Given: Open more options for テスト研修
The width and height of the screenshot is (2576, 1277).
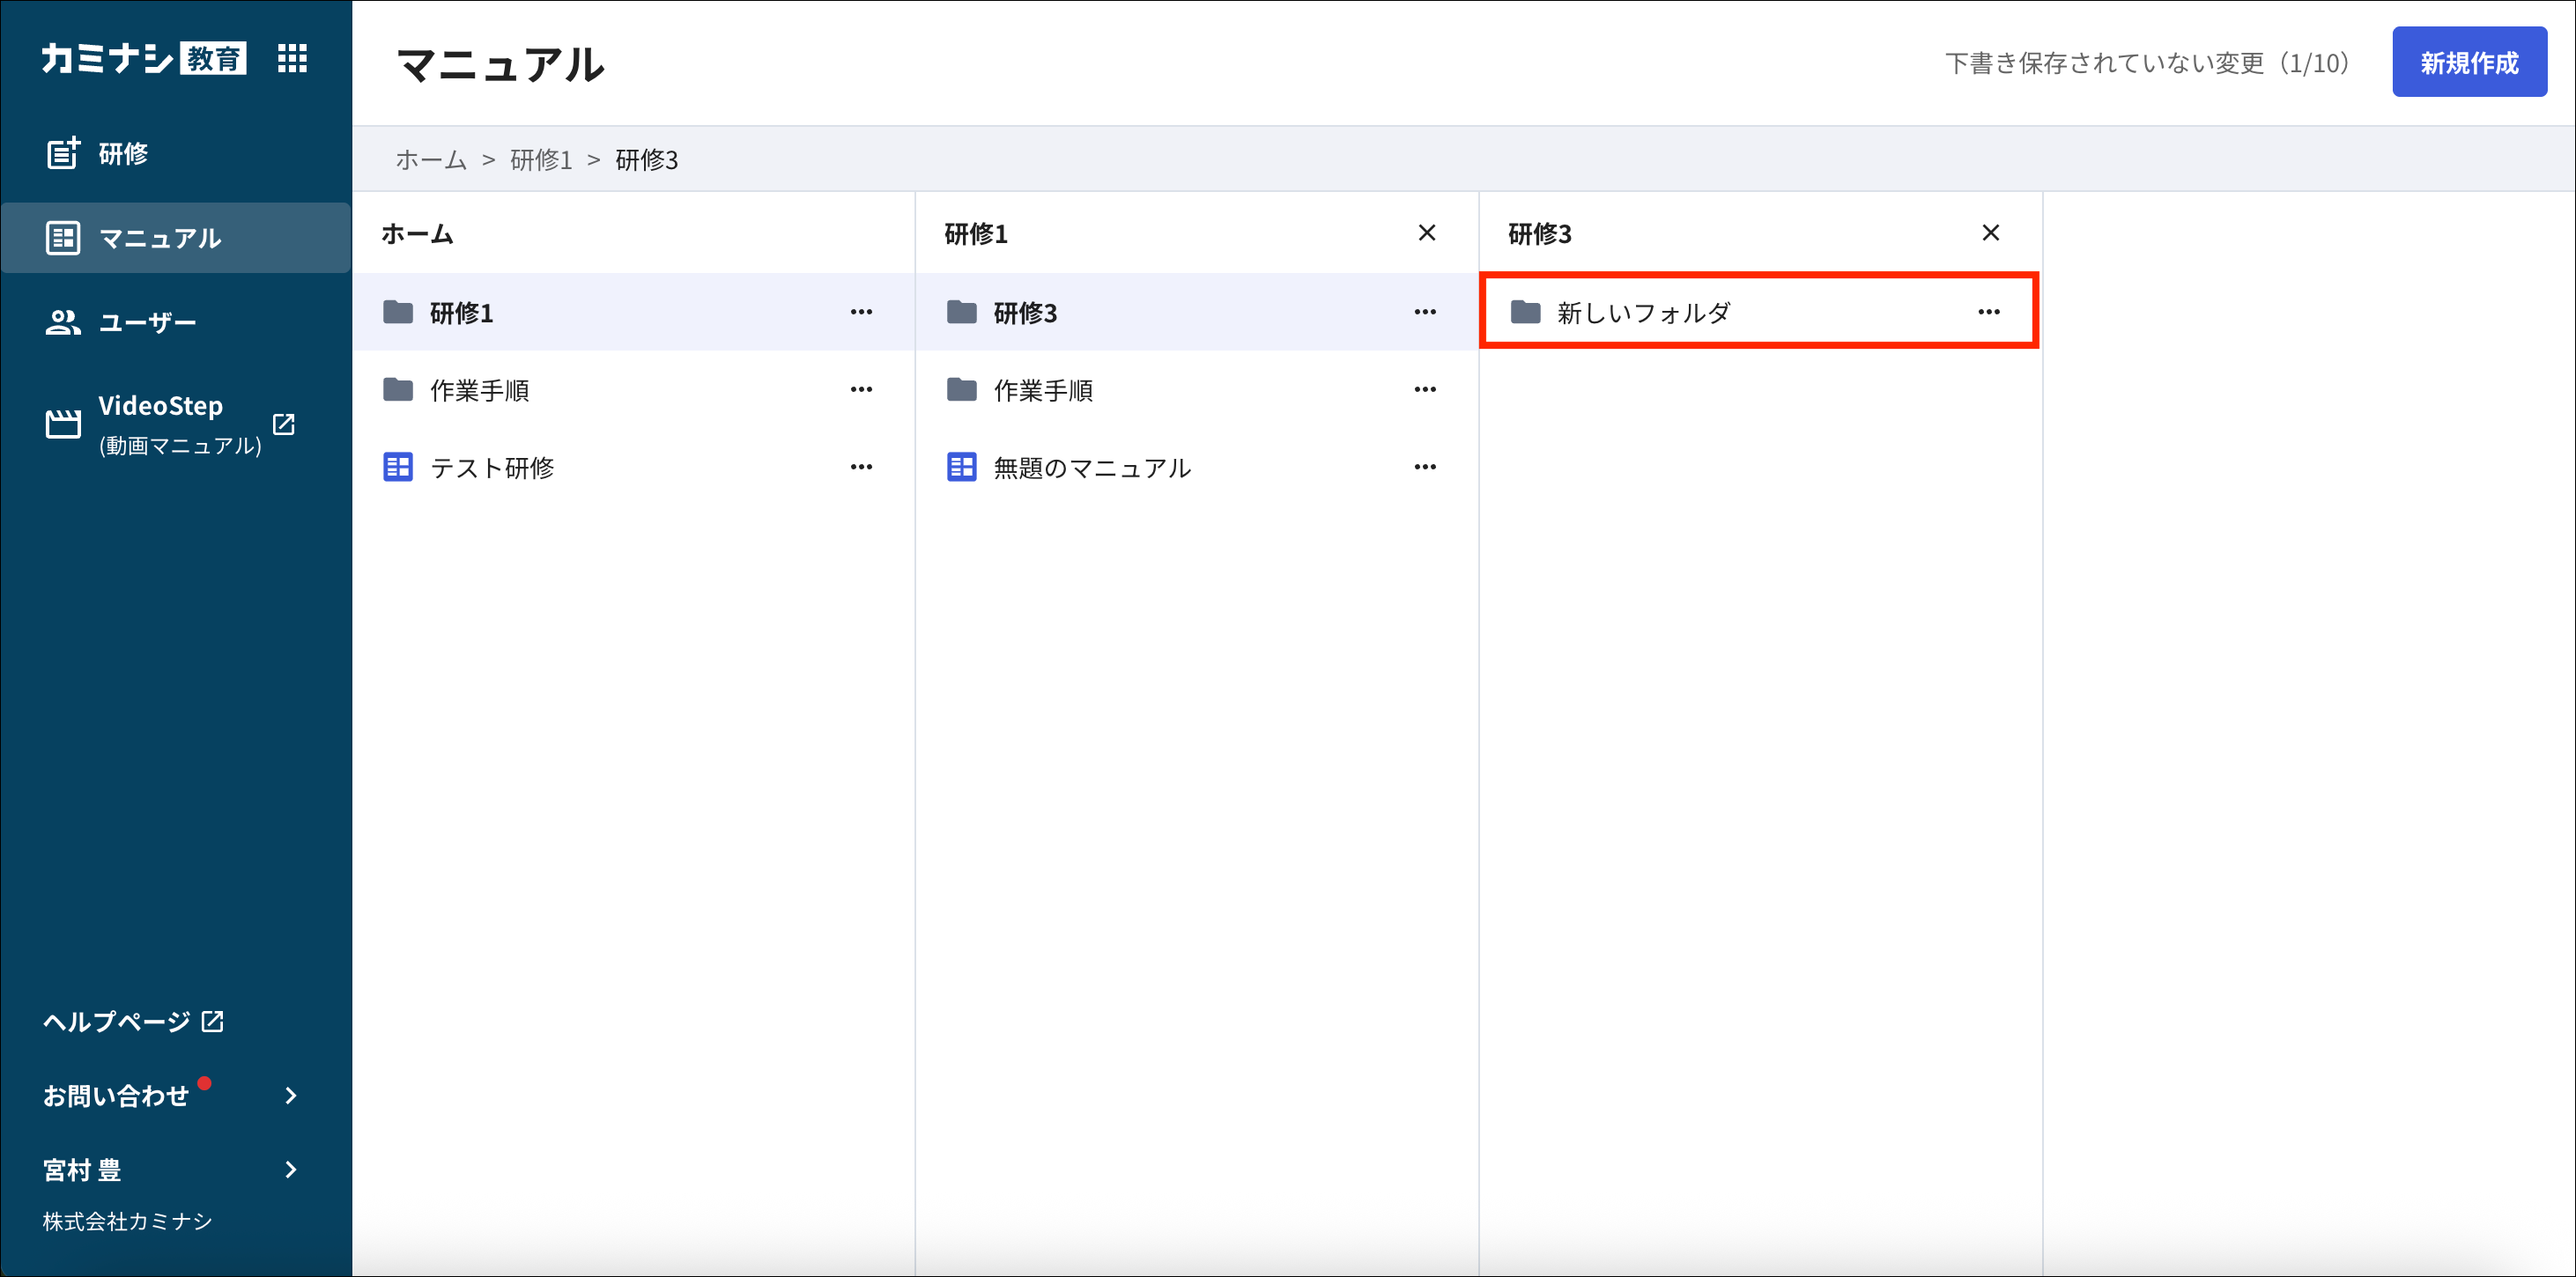Looking at the screenshot, I should click(x=861, y=467).
